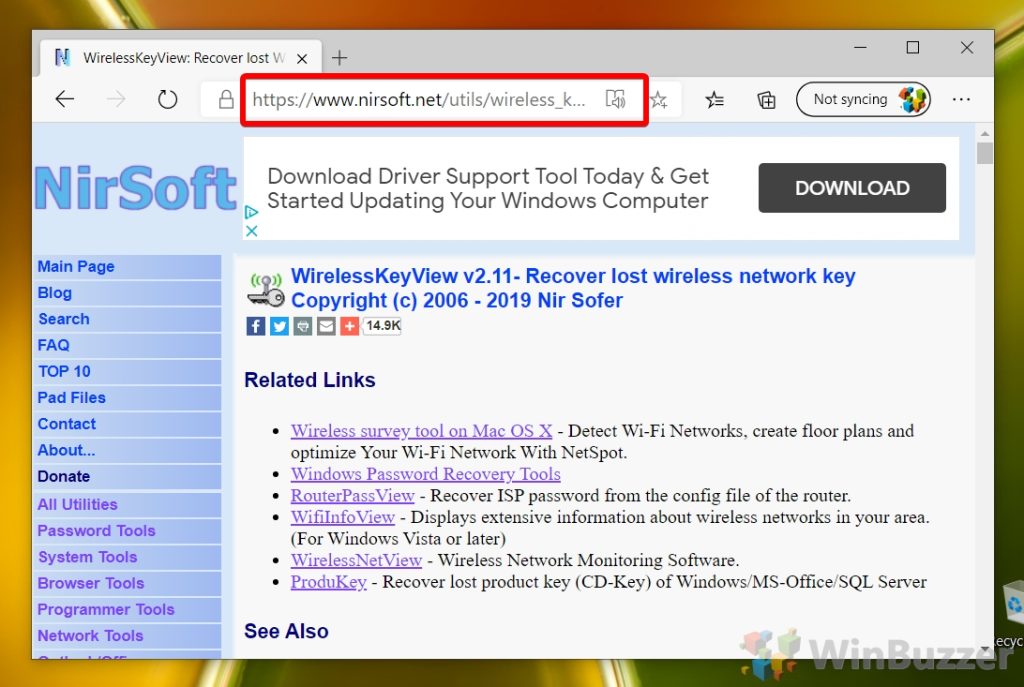
Task: Open the ProduKey link
Action: [328, 582]
